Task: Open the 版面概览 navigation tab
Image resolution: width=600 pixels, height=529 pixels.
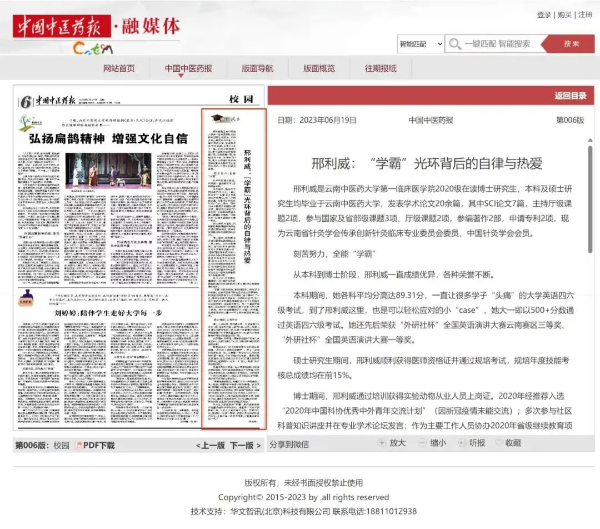Action: 319,68
